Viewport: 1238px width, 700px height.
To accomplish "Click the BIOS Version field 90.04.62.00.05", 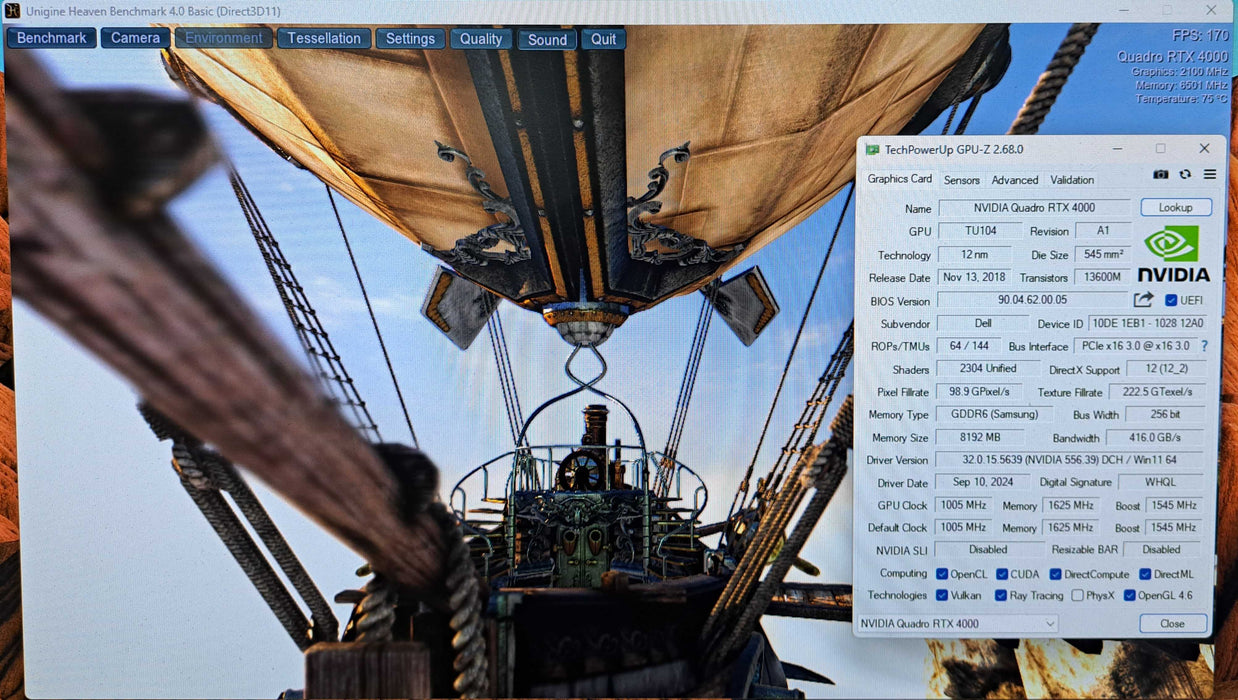I will [1032, 300].
